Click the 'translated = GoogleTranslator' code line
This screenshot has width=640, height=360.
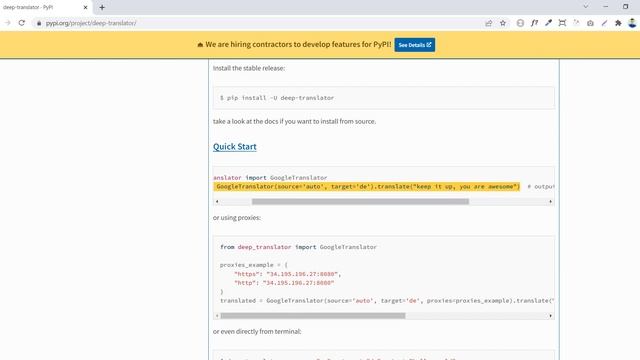(x=387, y=300)
